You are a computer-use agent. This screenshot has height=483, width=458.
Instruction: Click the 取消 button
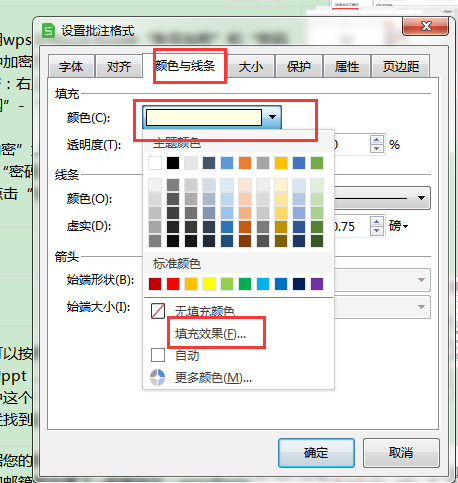click(401, 452)
